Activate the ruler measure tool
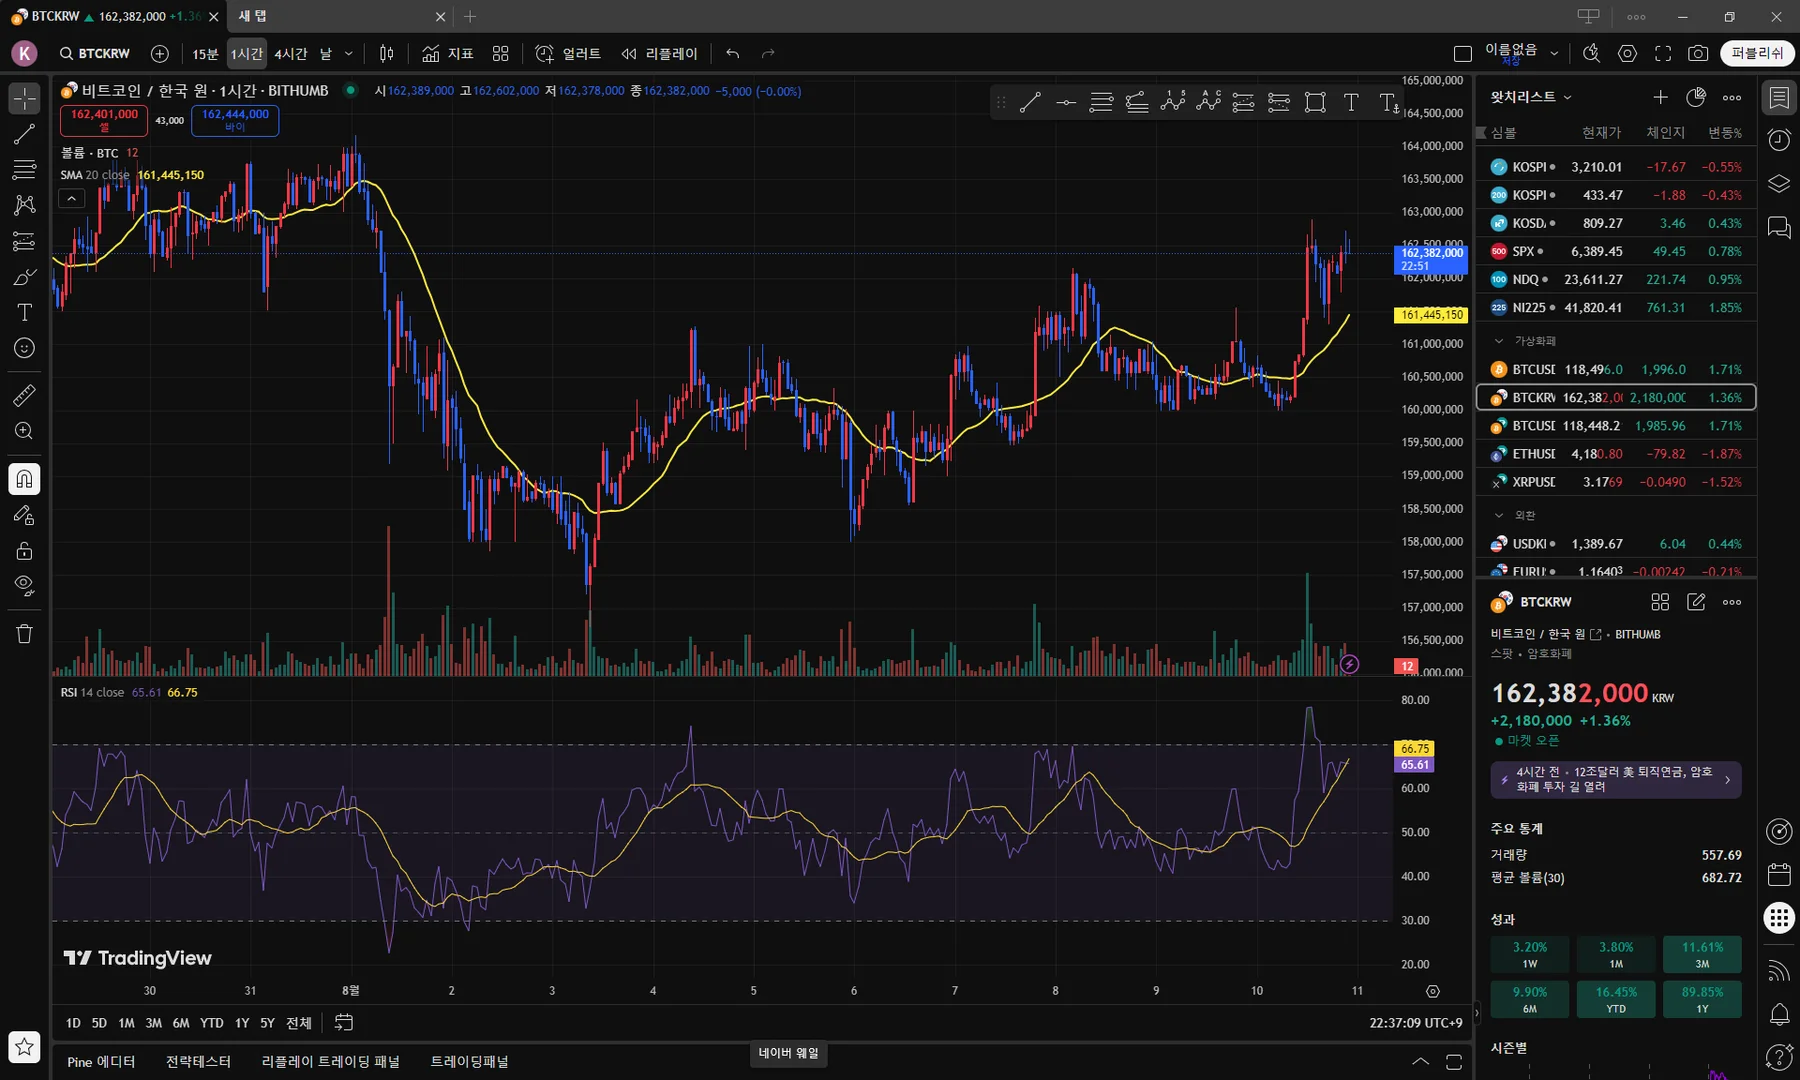 (x=24, y=395)
